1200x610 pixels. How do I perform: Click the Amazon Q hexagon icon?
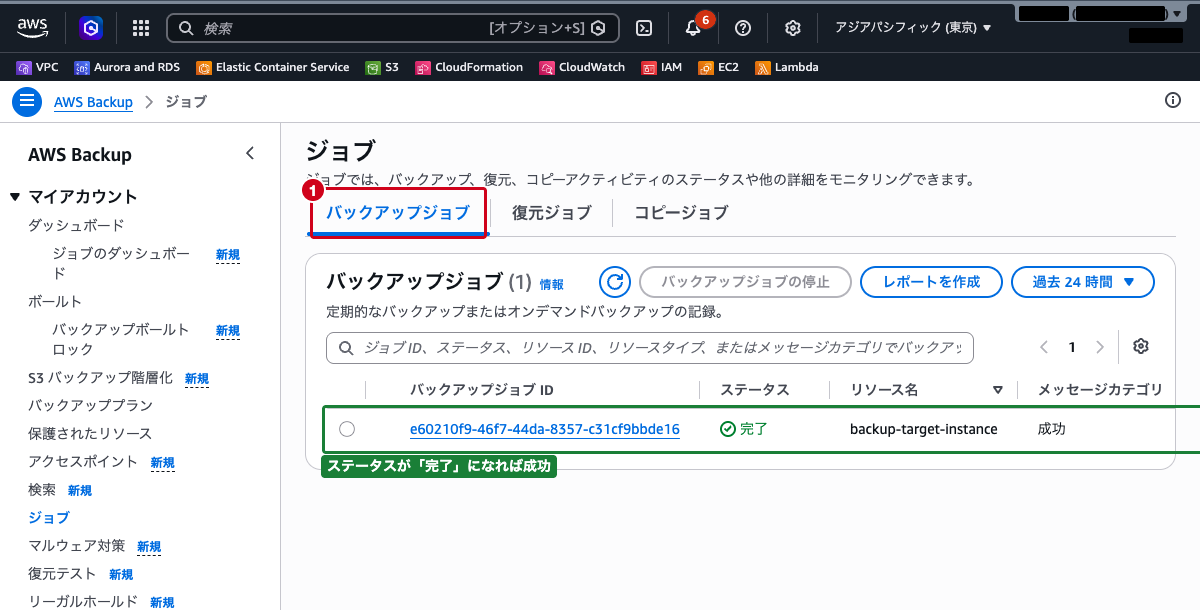point(91,28)
